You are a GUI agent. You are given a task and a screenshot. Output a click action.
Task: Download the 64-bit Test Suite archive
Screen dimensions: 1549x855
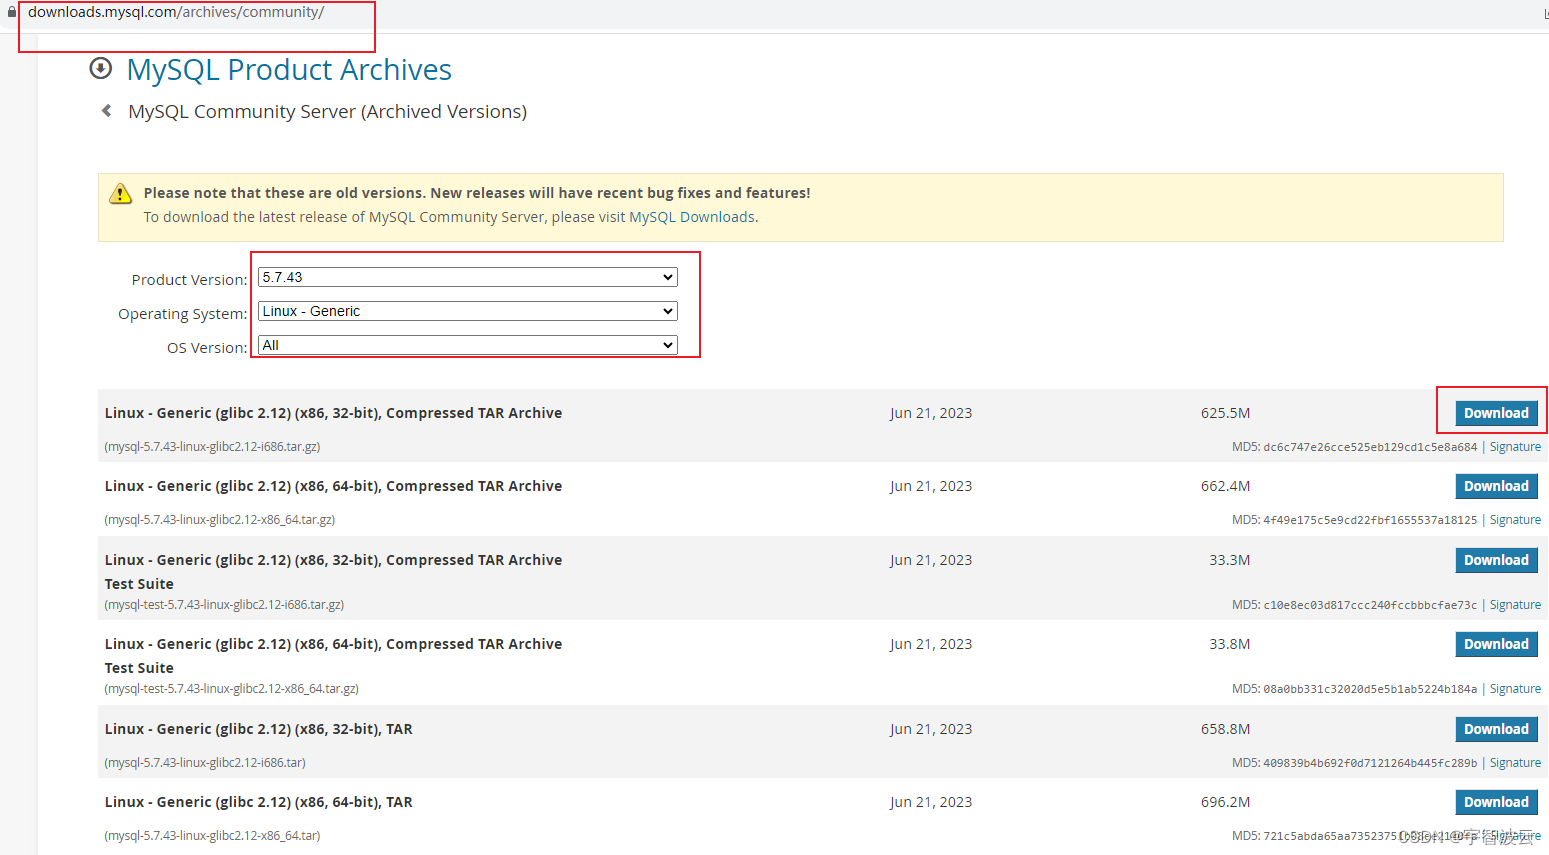(x=1496, y=644)
